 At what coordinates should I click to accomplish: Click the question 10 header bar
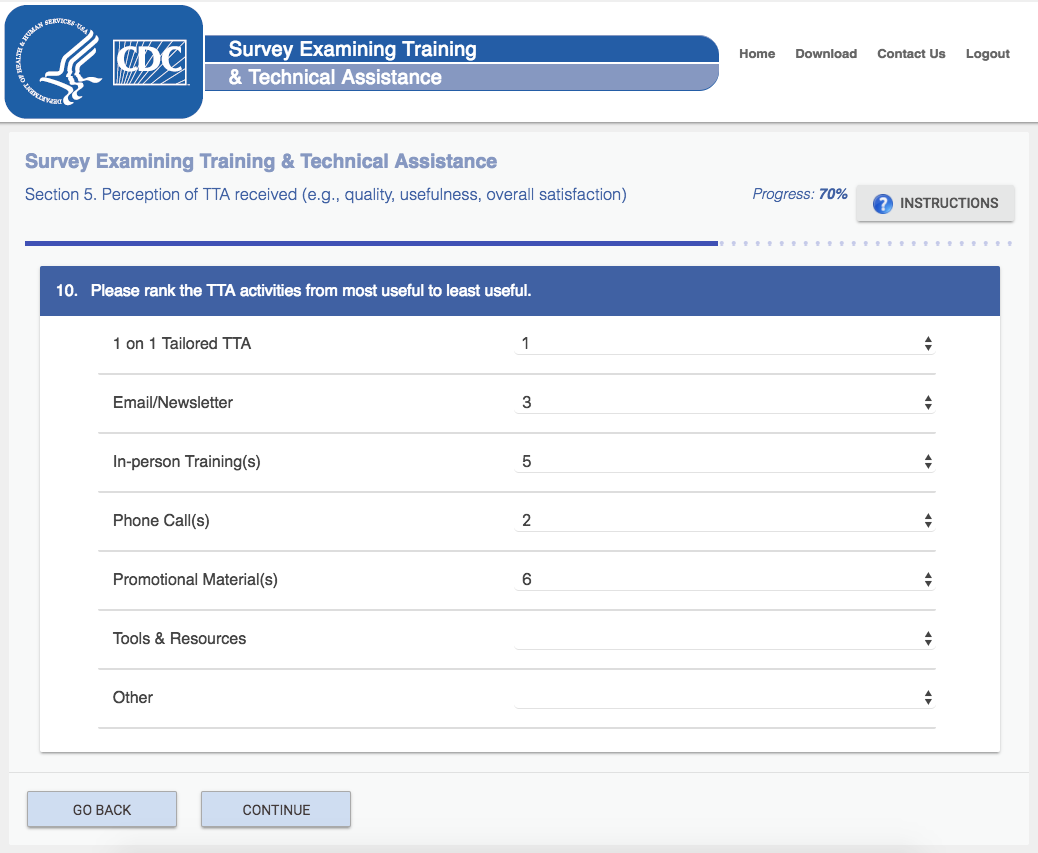click(519, 291)
